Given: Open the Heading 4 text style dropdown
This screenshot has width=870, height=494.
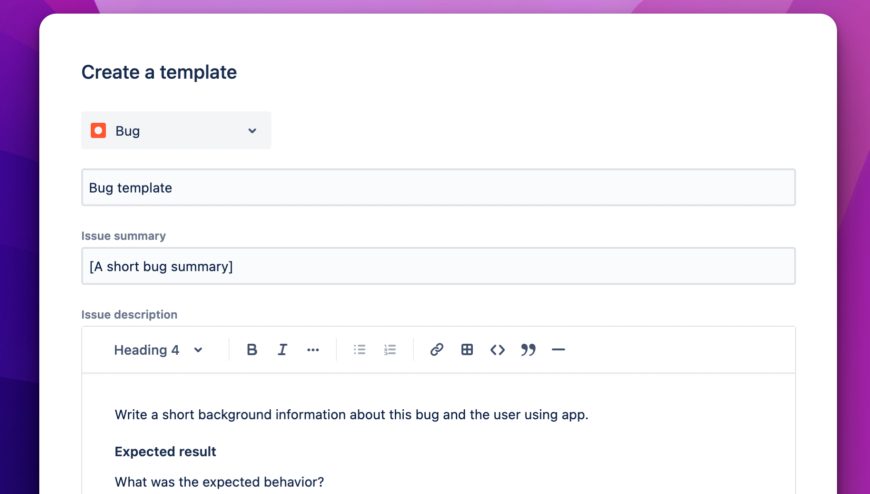Looking at the screenshot, I should tap(158, 350).
